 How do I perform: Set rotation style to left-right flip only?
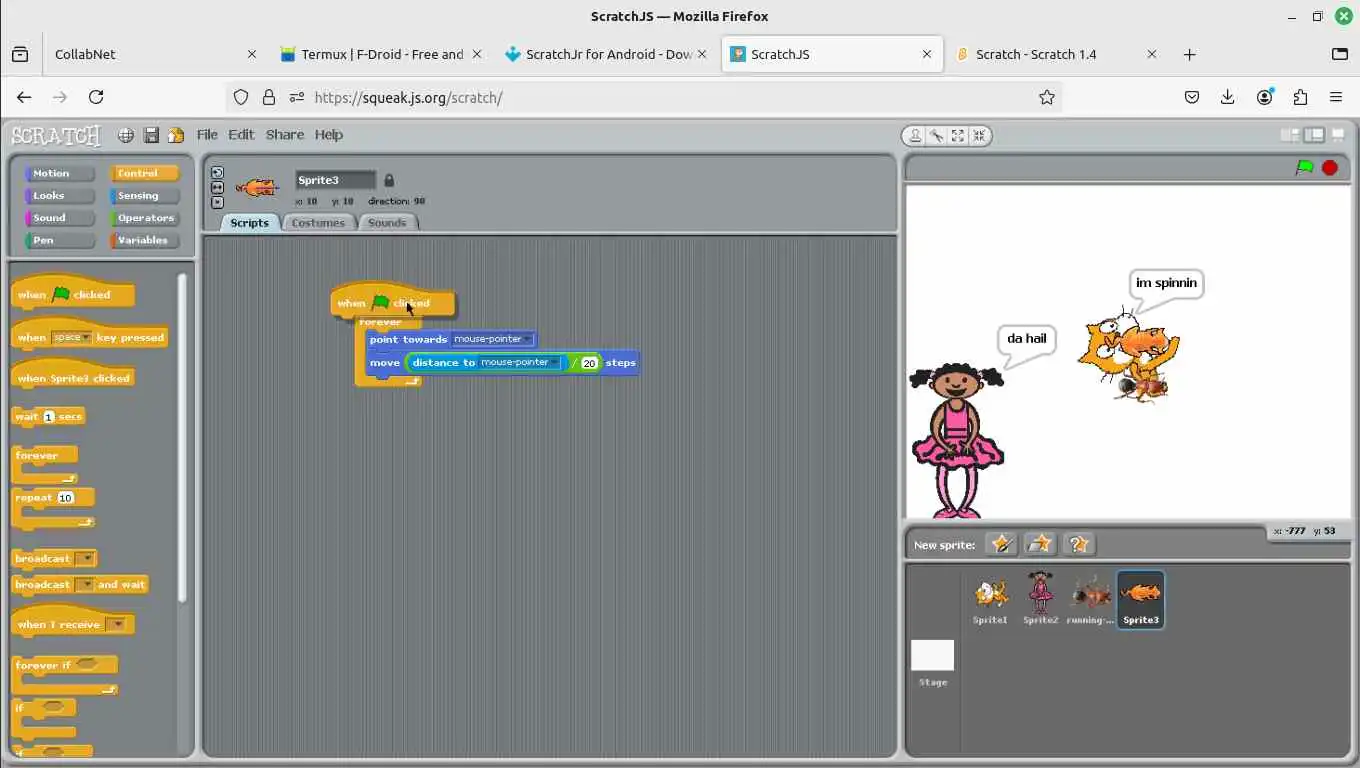point(217,187)
